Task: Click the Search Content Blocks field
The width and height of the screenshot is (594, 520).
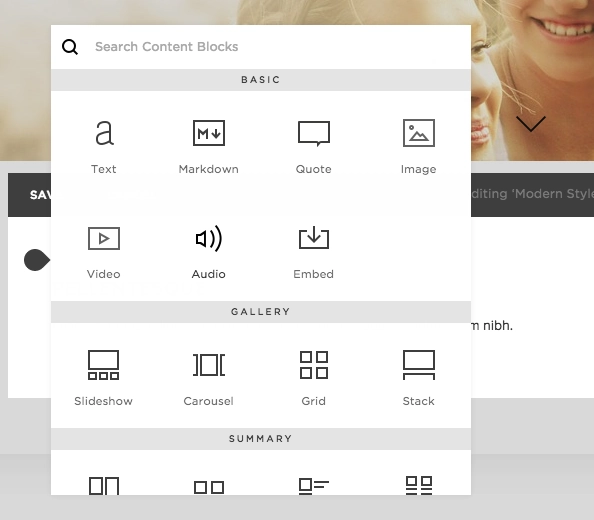Action: [261, 47]
